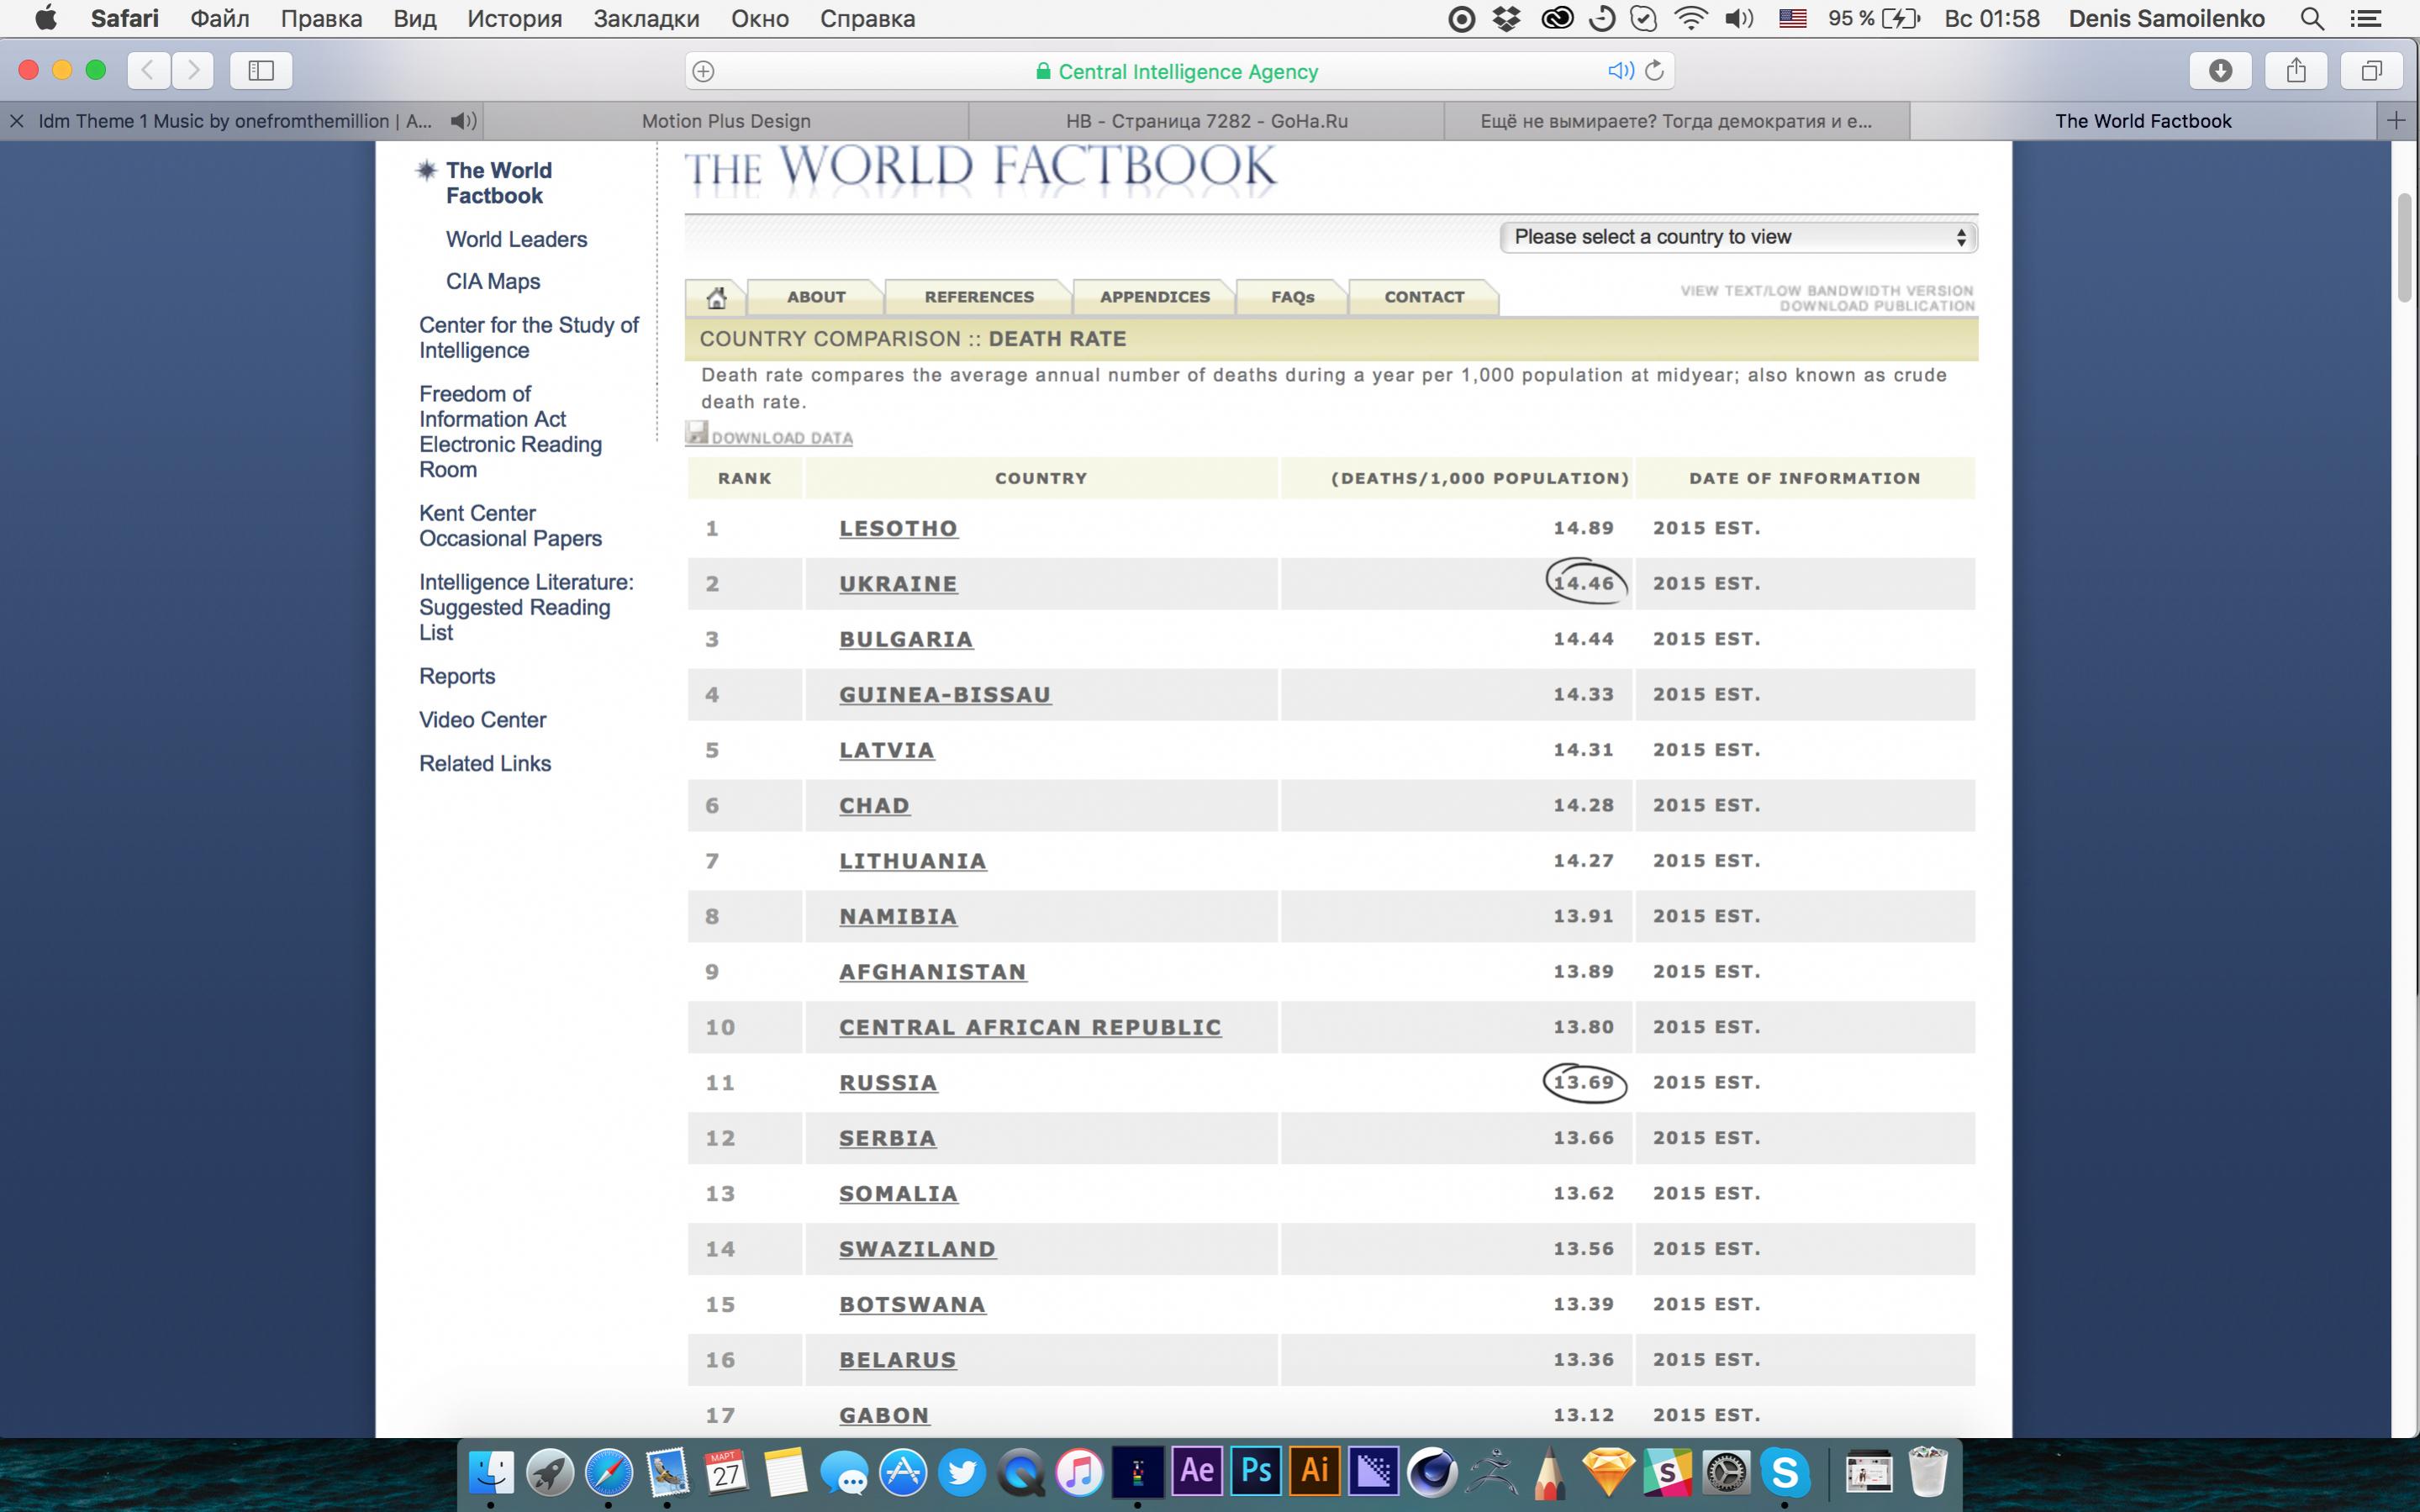The width and height of the screenshot is (2420, 1512).
Task: Click the Download Data disk icon
Action: point(697,433)
